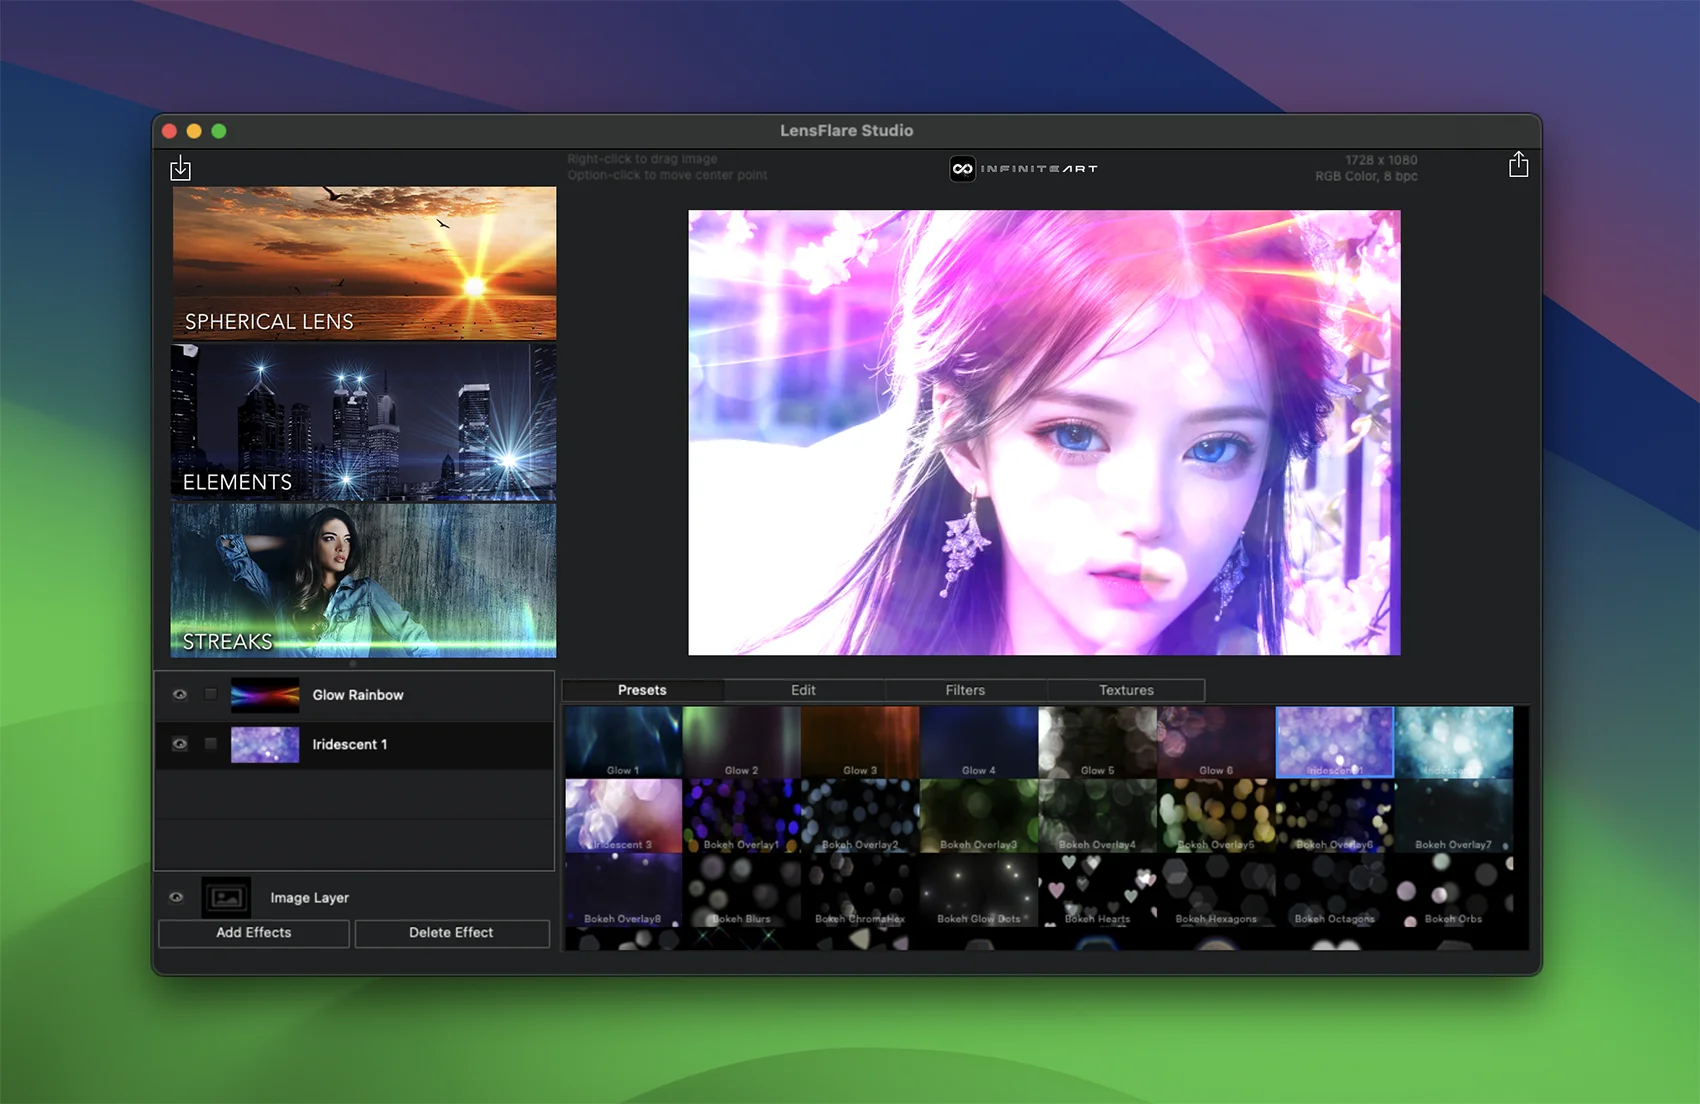Viewport: 1700px width, 1104px height.
Task: Pick the Bokeh Overlay4 preset
Action: click(x=1097, y=816)
